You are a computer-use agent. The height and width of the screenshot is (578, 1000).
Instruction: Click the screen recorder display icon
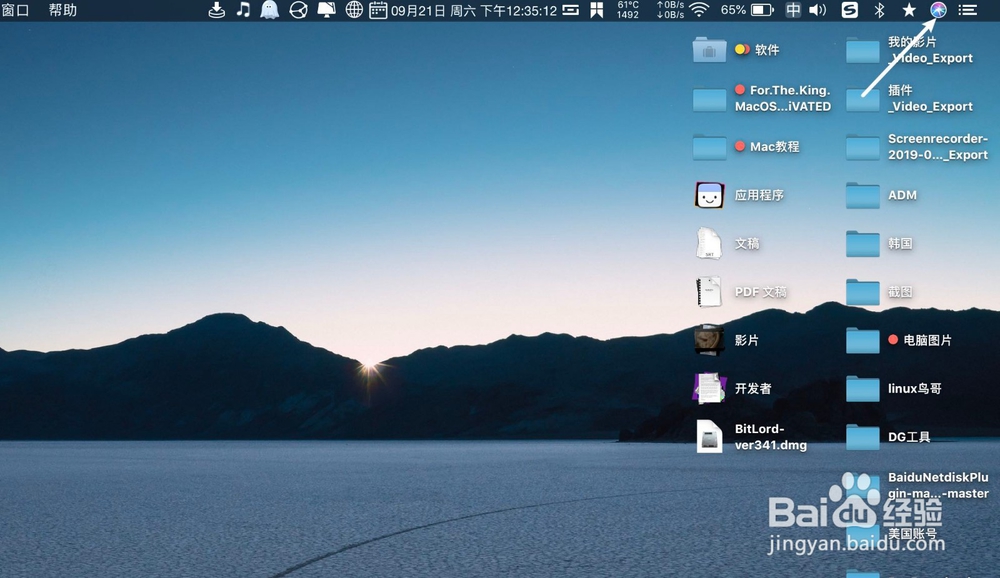325,11
